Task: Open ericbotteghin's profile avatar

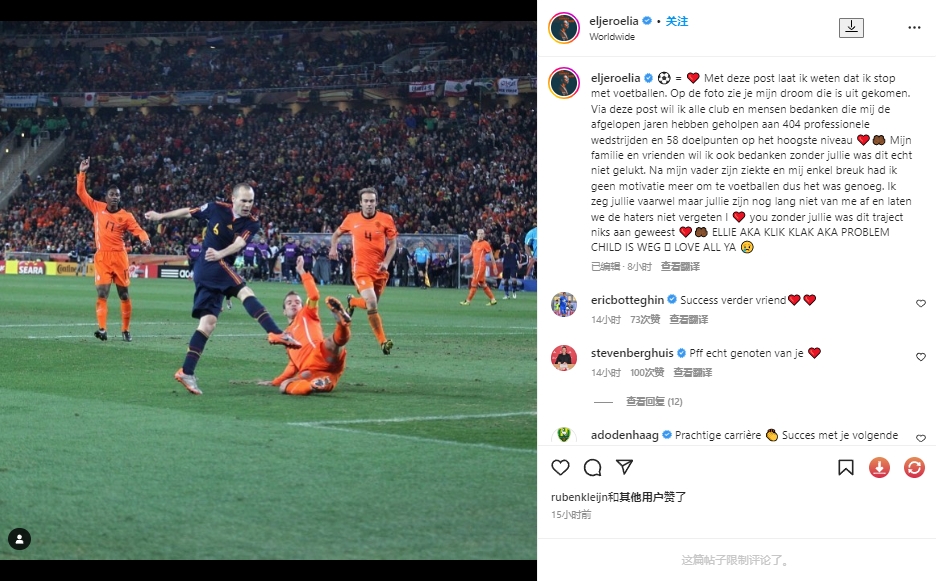Action: coord(564,305)
